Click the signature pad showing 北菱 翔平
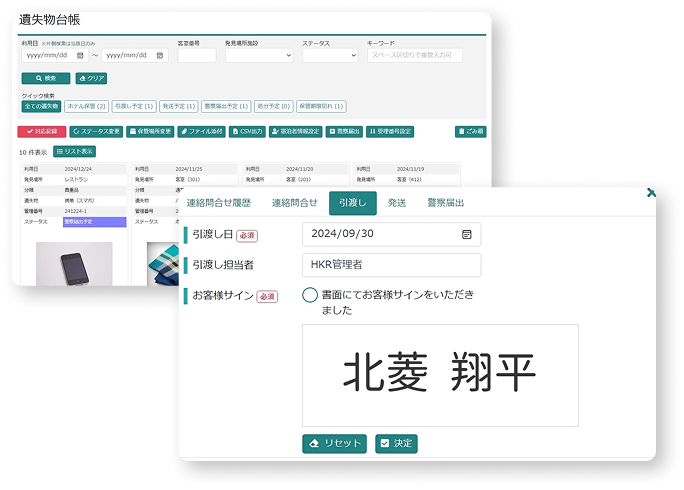The width and height of the screenshot is (684, 490). pos(440,374)
